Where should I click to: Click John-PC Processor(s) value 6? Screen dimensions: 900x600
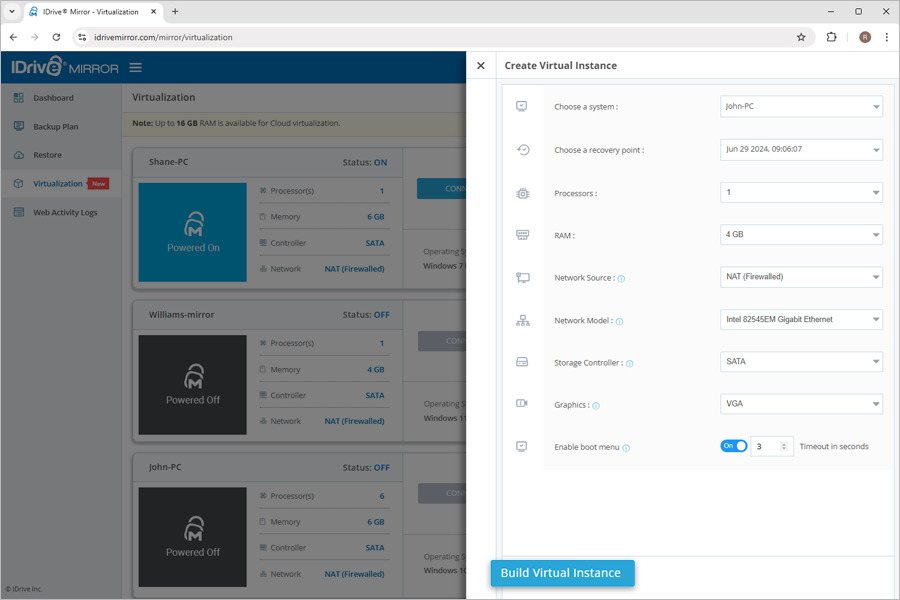[x=382, y=496]
